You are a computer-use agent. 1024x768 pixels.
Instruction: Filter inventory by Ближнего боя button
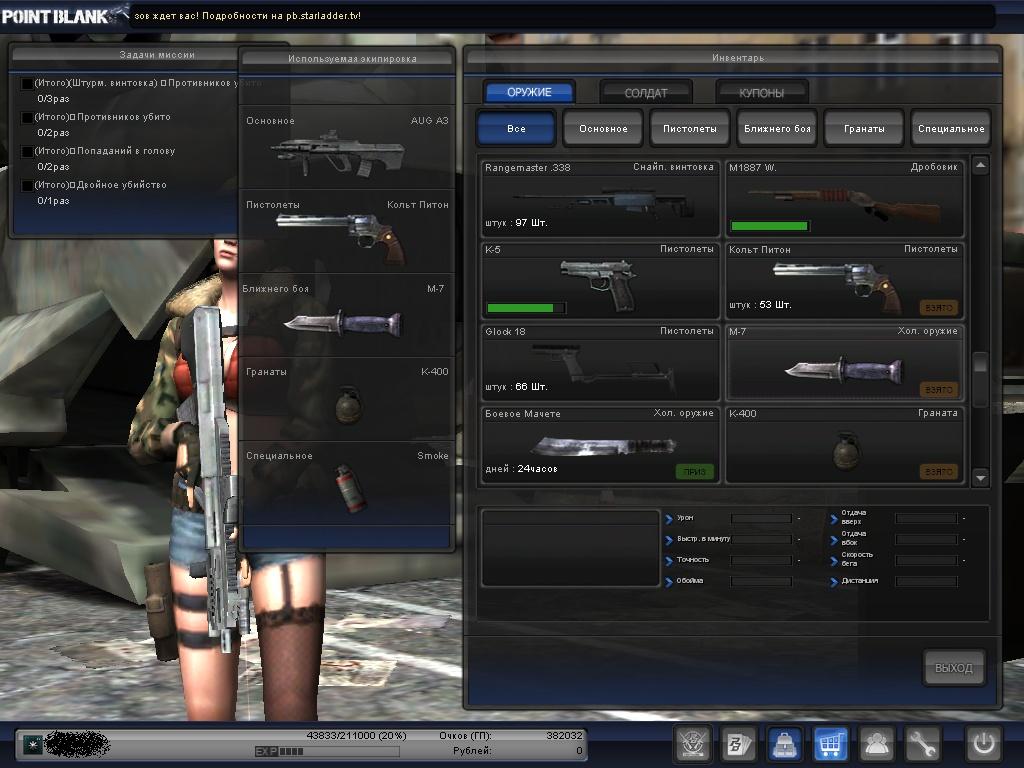777,129
